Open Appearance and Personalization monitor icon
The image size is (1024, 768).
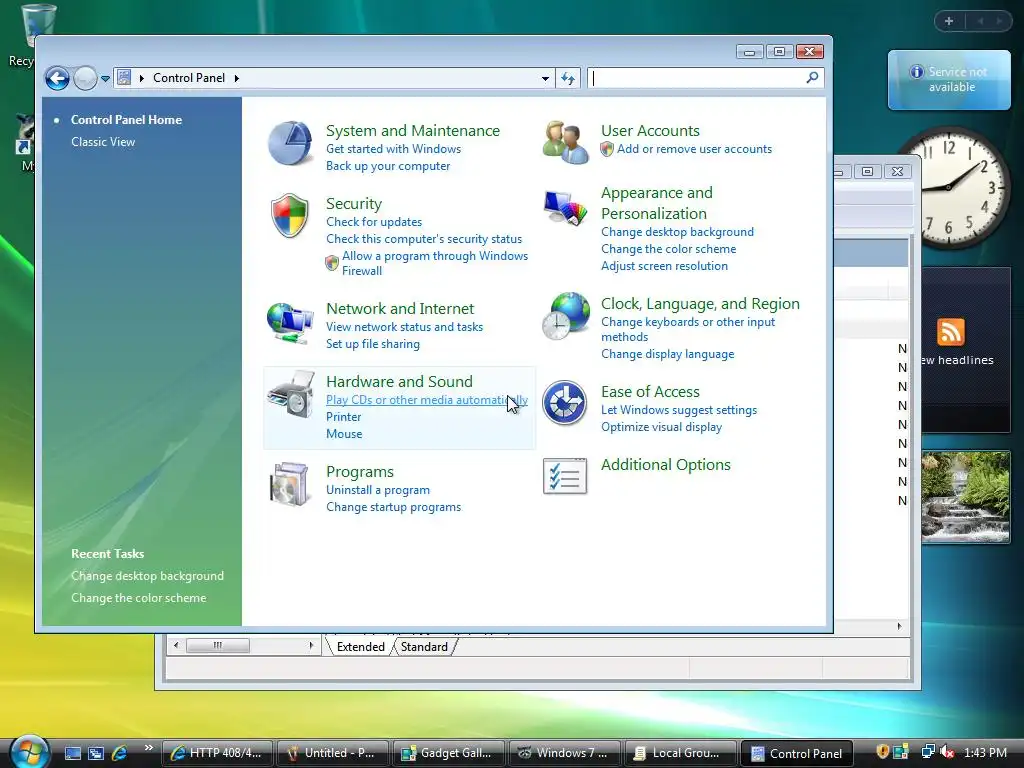[565, 208]
